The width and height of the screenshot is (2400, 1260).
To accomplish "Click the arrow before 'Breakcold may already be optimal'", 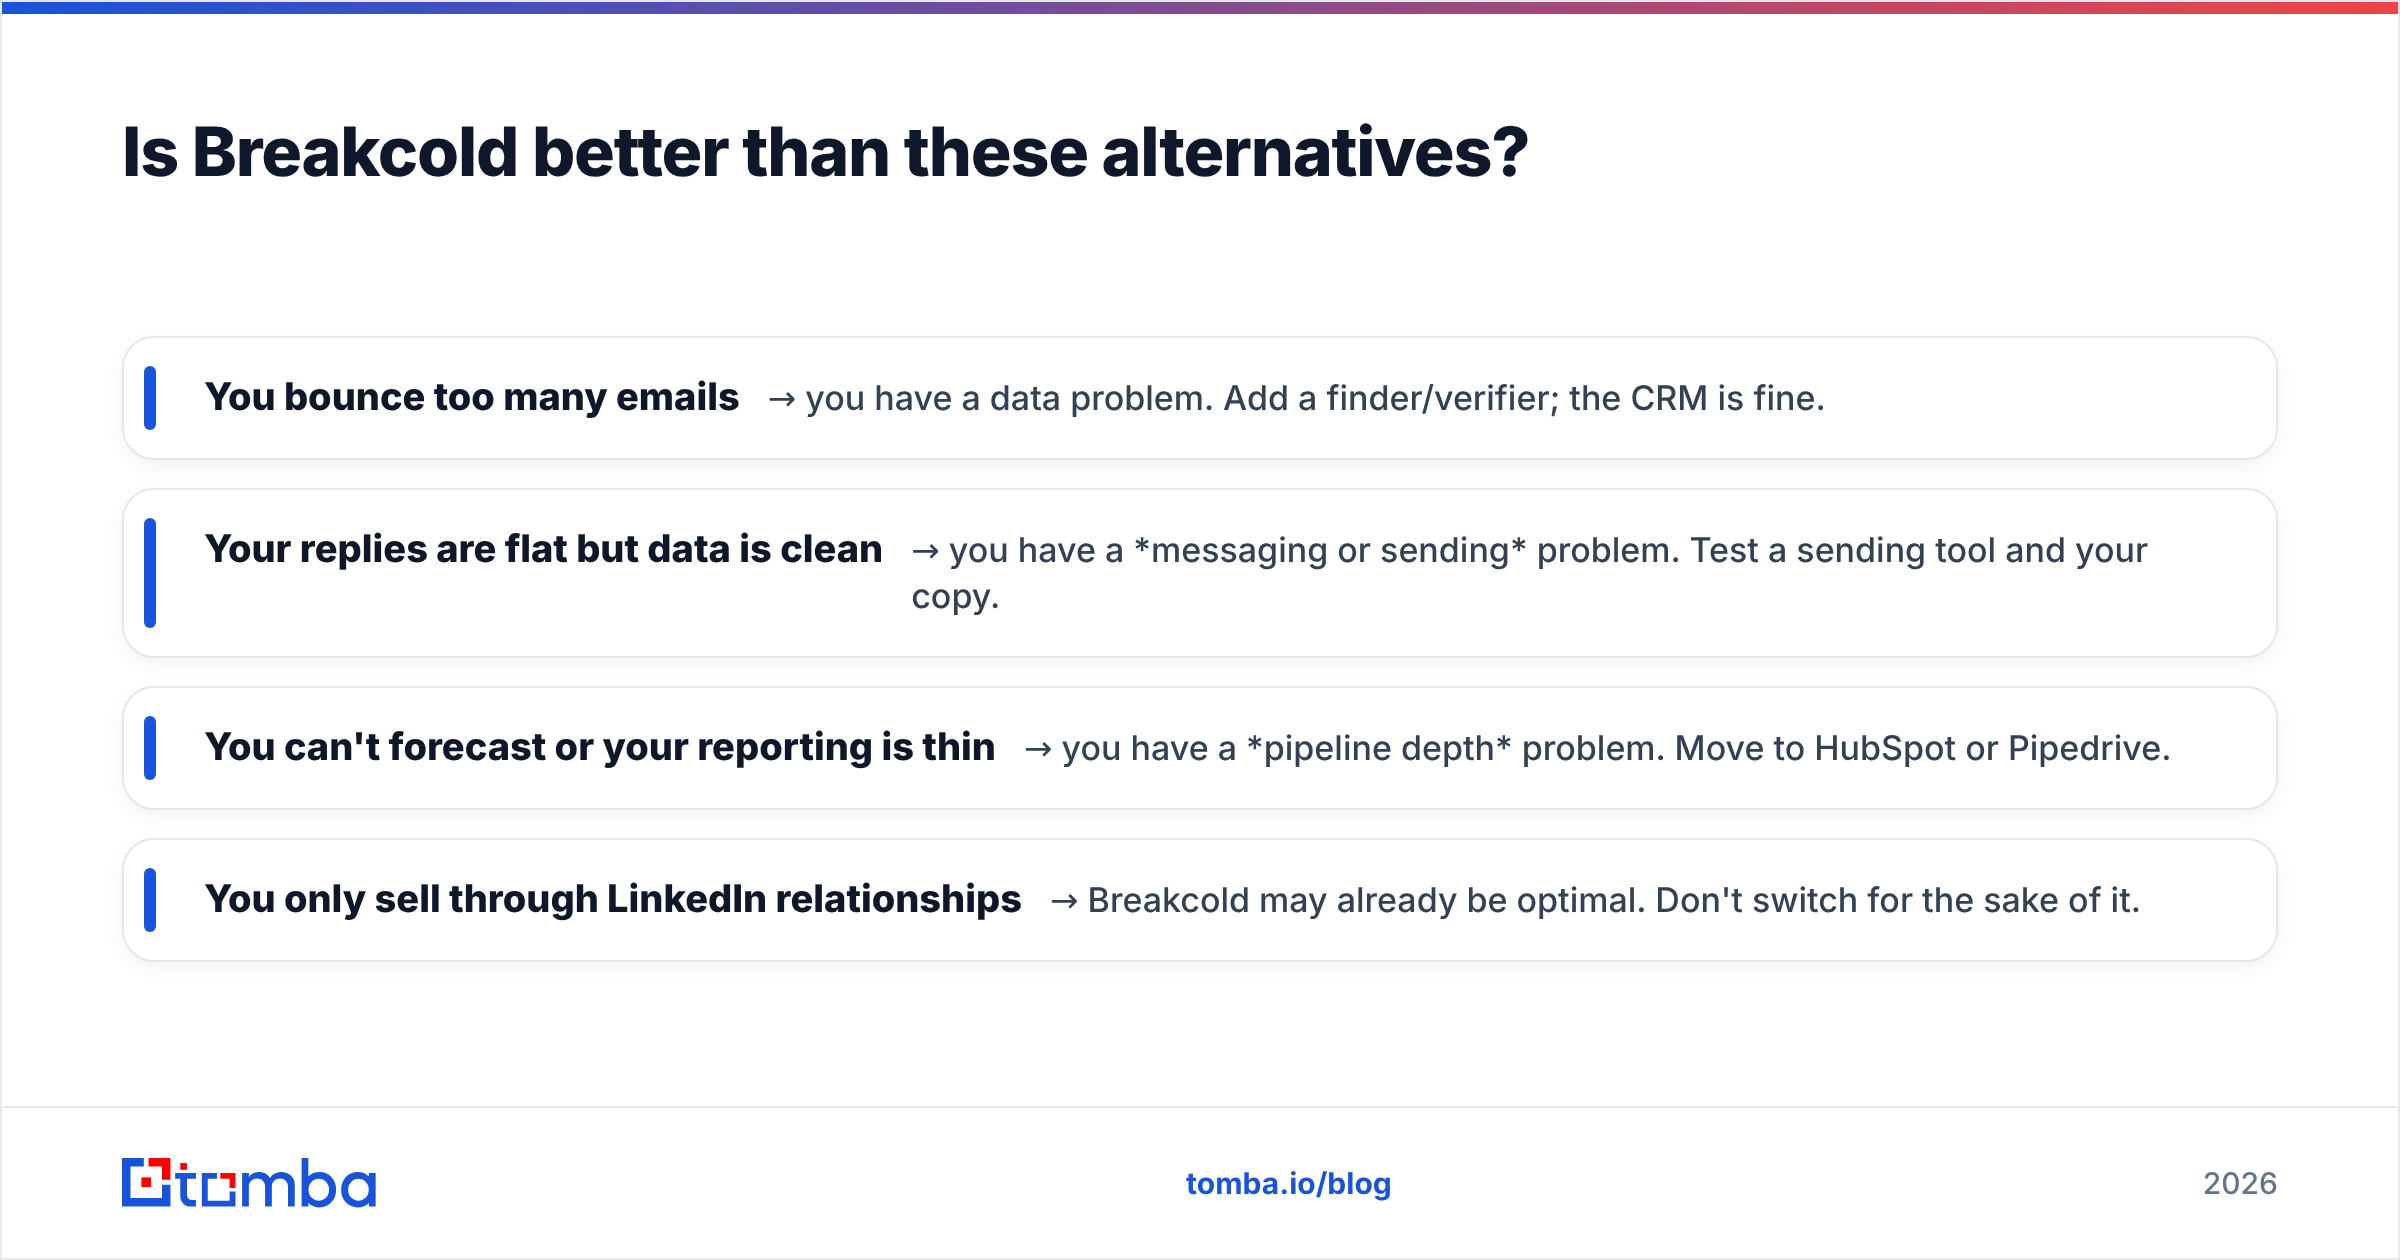I will coord(1064,902).
